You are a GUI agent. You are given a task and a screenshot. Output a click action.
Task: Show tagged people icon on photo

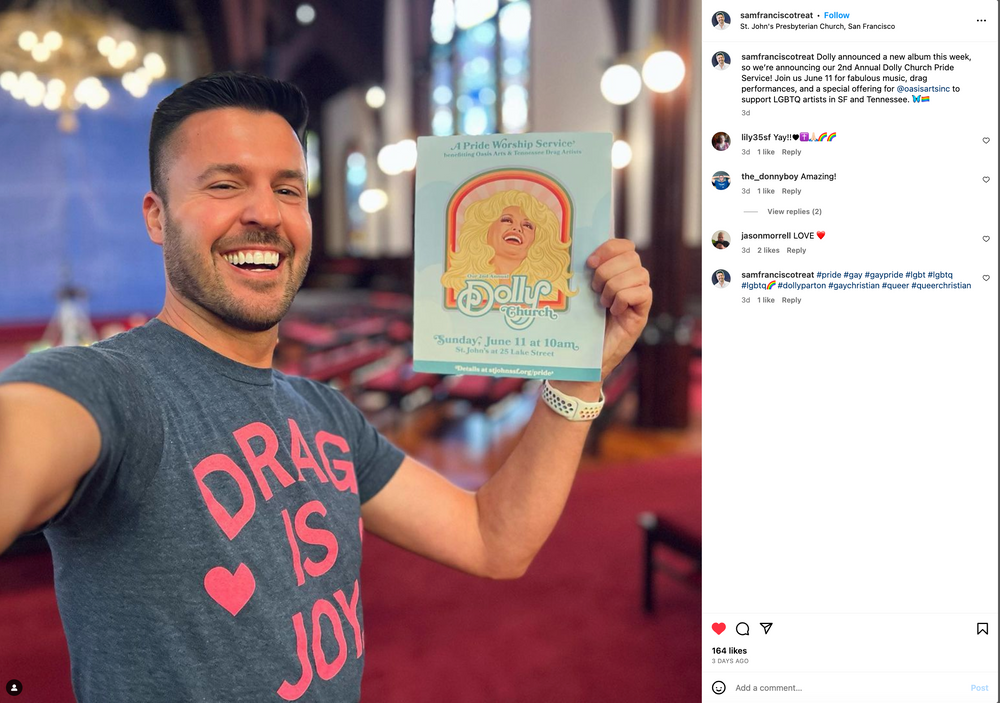[x=14, y=688]
